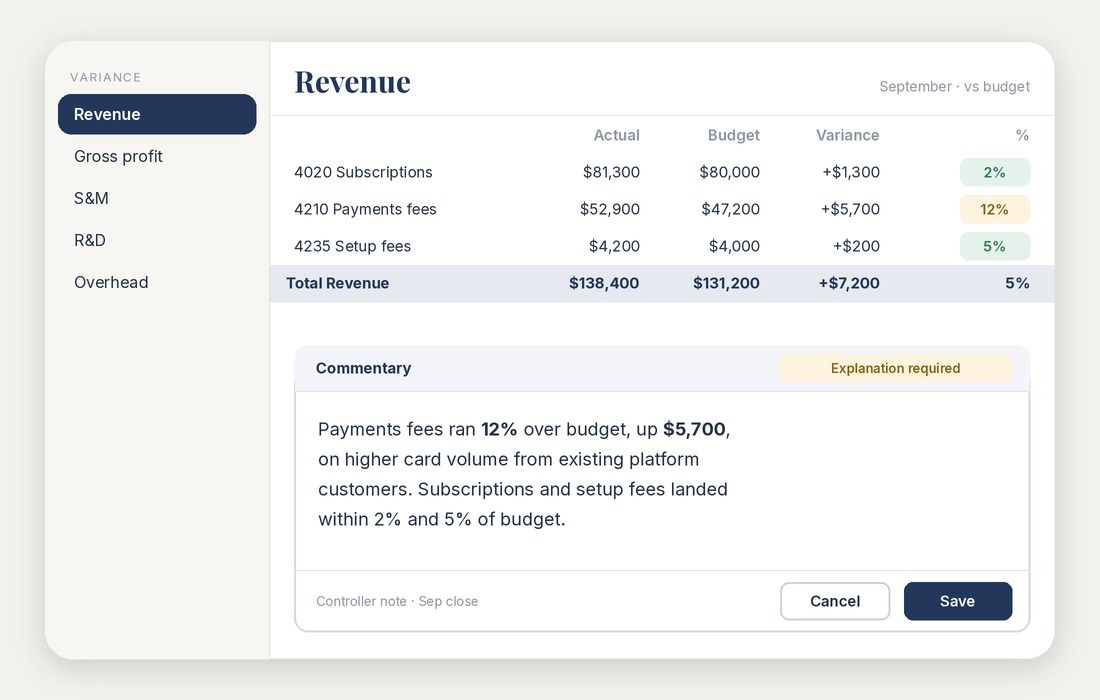
Task: Click the 2% Subscriptions variance badge
Action: (x=995, y=173)
